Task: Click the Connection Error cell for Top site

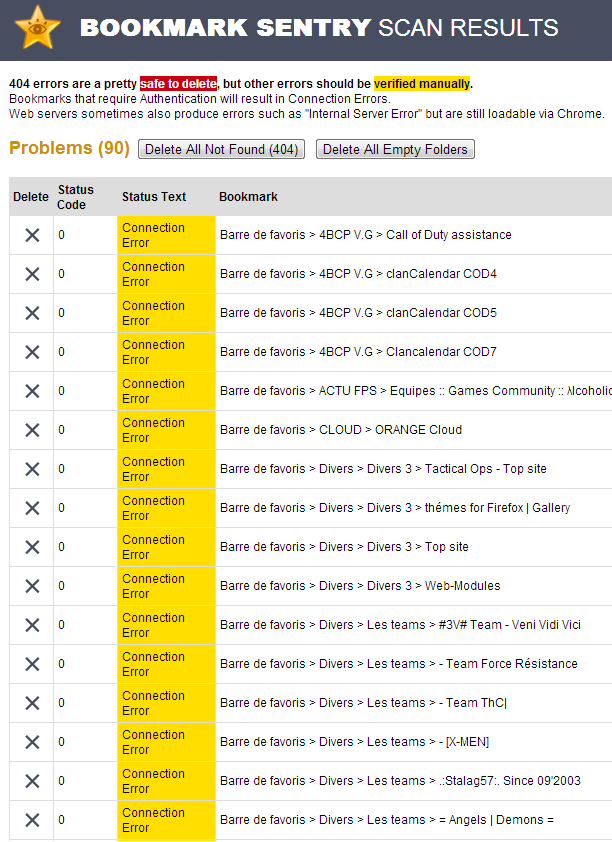Action: tap(166, 547)
